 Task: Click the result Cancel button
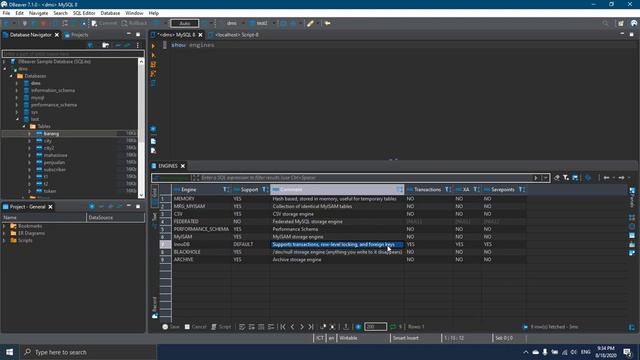pyautogui.click(x=195, y=327)
